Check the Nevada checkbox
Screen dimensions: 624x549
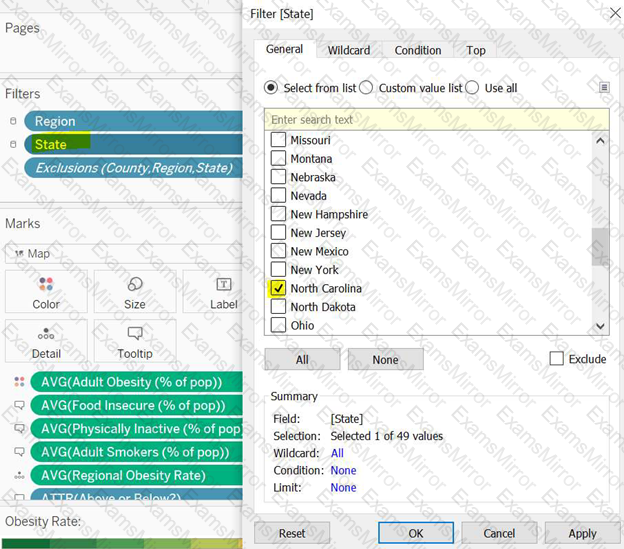tap(278, 195)
